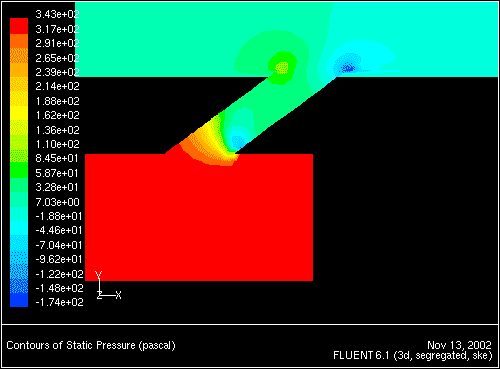Select the -9.62e+01 legend value
This screenshot has height=369, width=500.
[59, 259]
